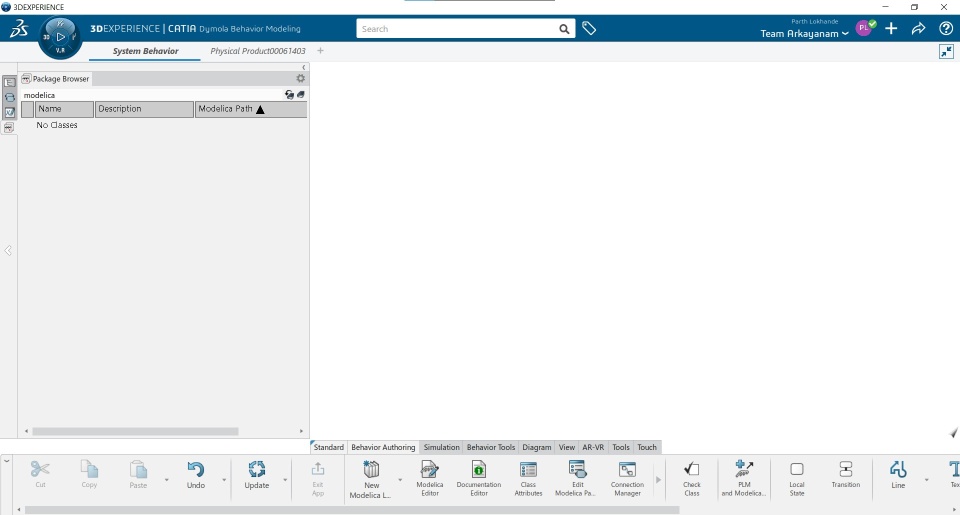Open the Behavior Tools tab

tap(491, 447)
